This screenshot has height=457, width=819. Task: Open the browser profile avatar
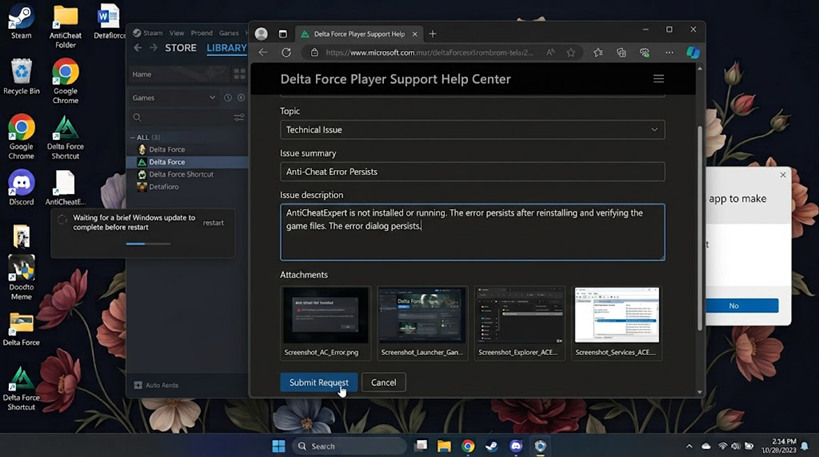pyautogui.click(x=261, y=34)
